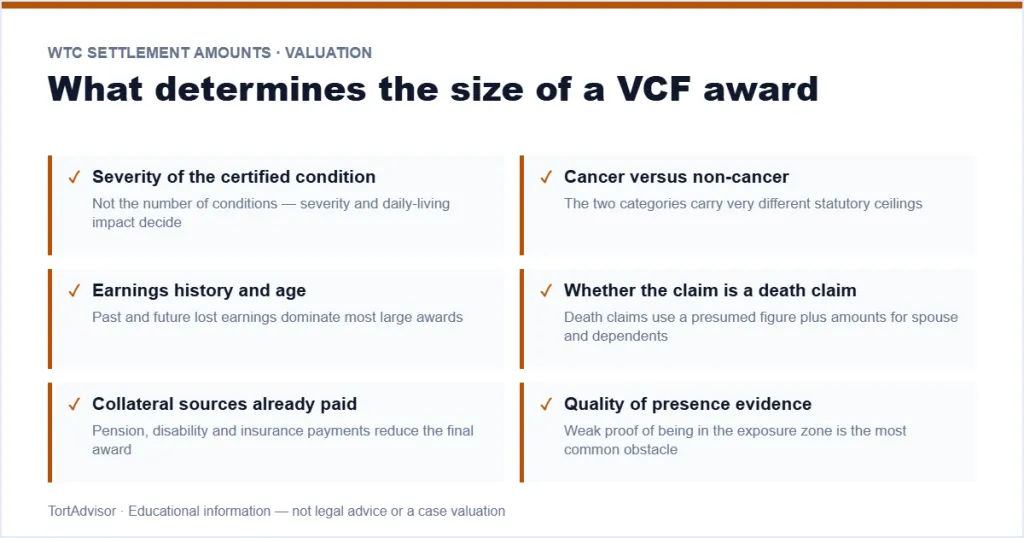
Task: Click checkmark next to Quality of presence evidence
Action: coord(546,404)
